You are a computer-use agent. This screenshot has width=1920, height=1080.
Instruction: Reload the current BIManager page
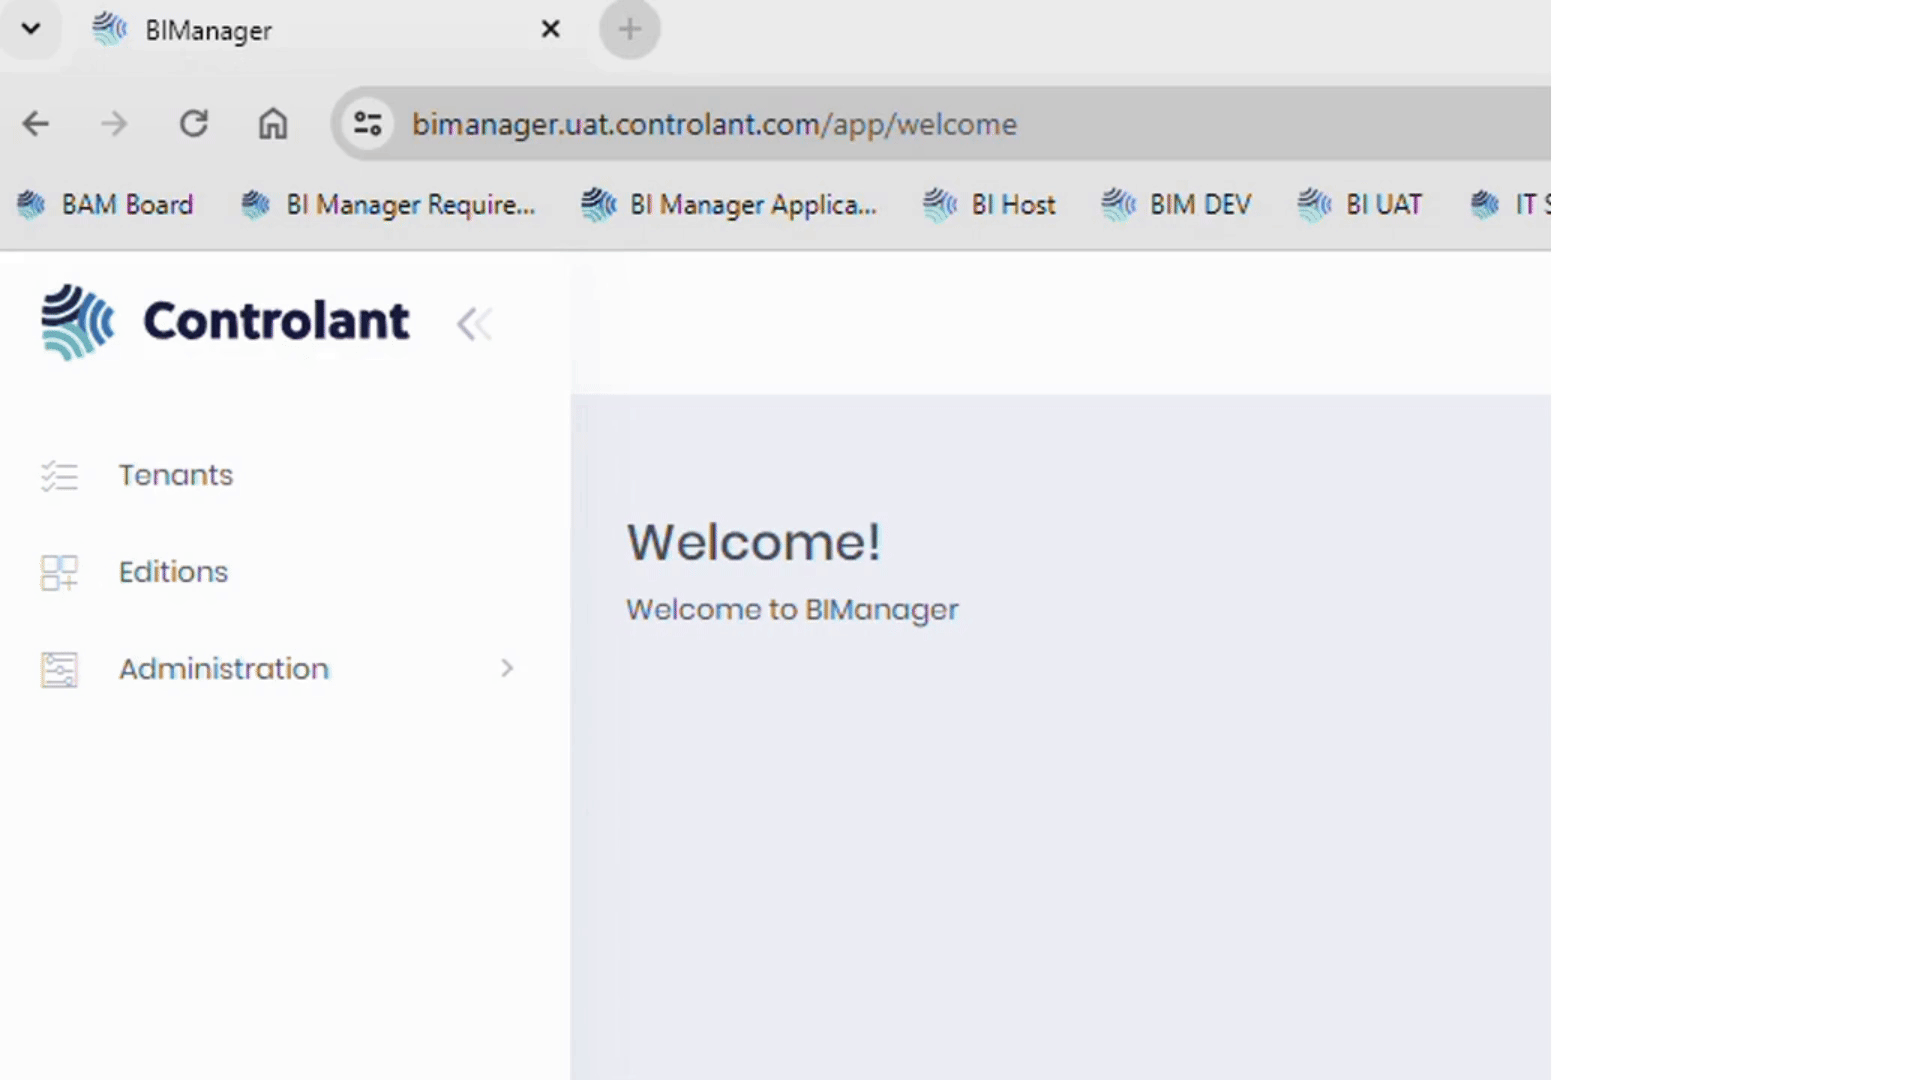(x=194, y=124)
